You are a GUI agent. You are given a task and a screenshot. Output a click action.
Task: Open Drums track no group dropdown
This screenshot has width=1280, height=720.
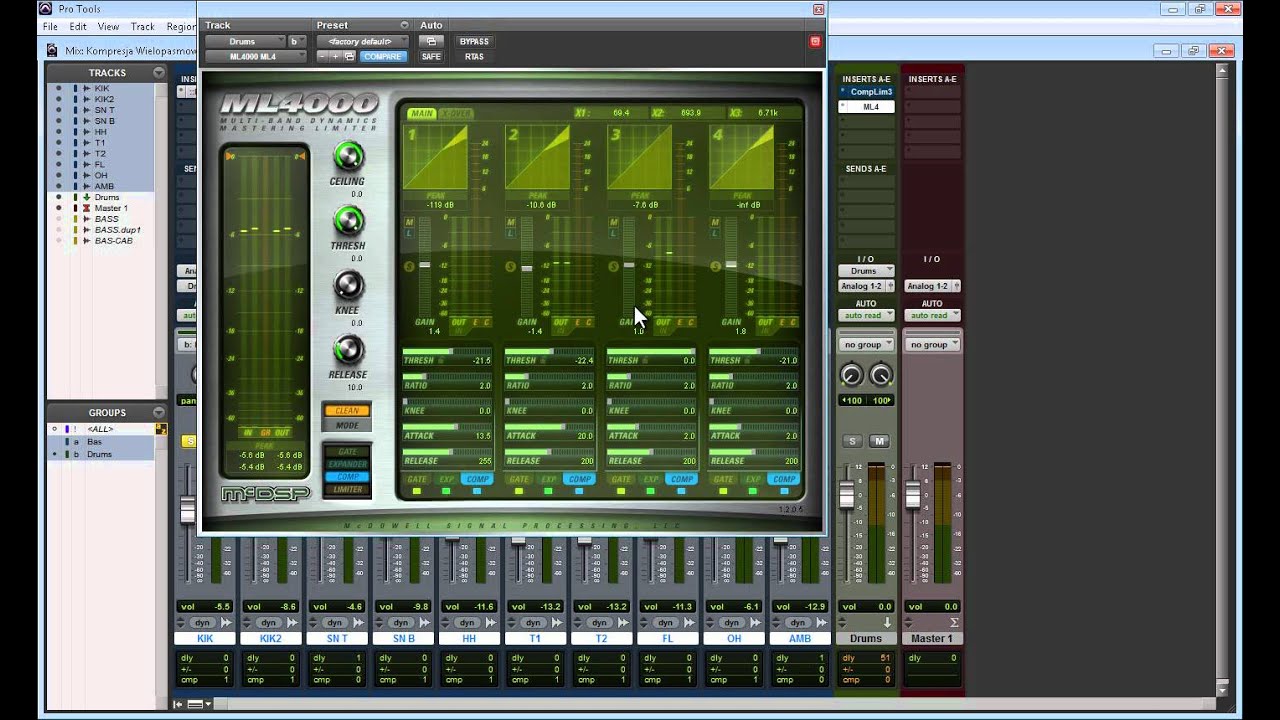tap(866, 345)
